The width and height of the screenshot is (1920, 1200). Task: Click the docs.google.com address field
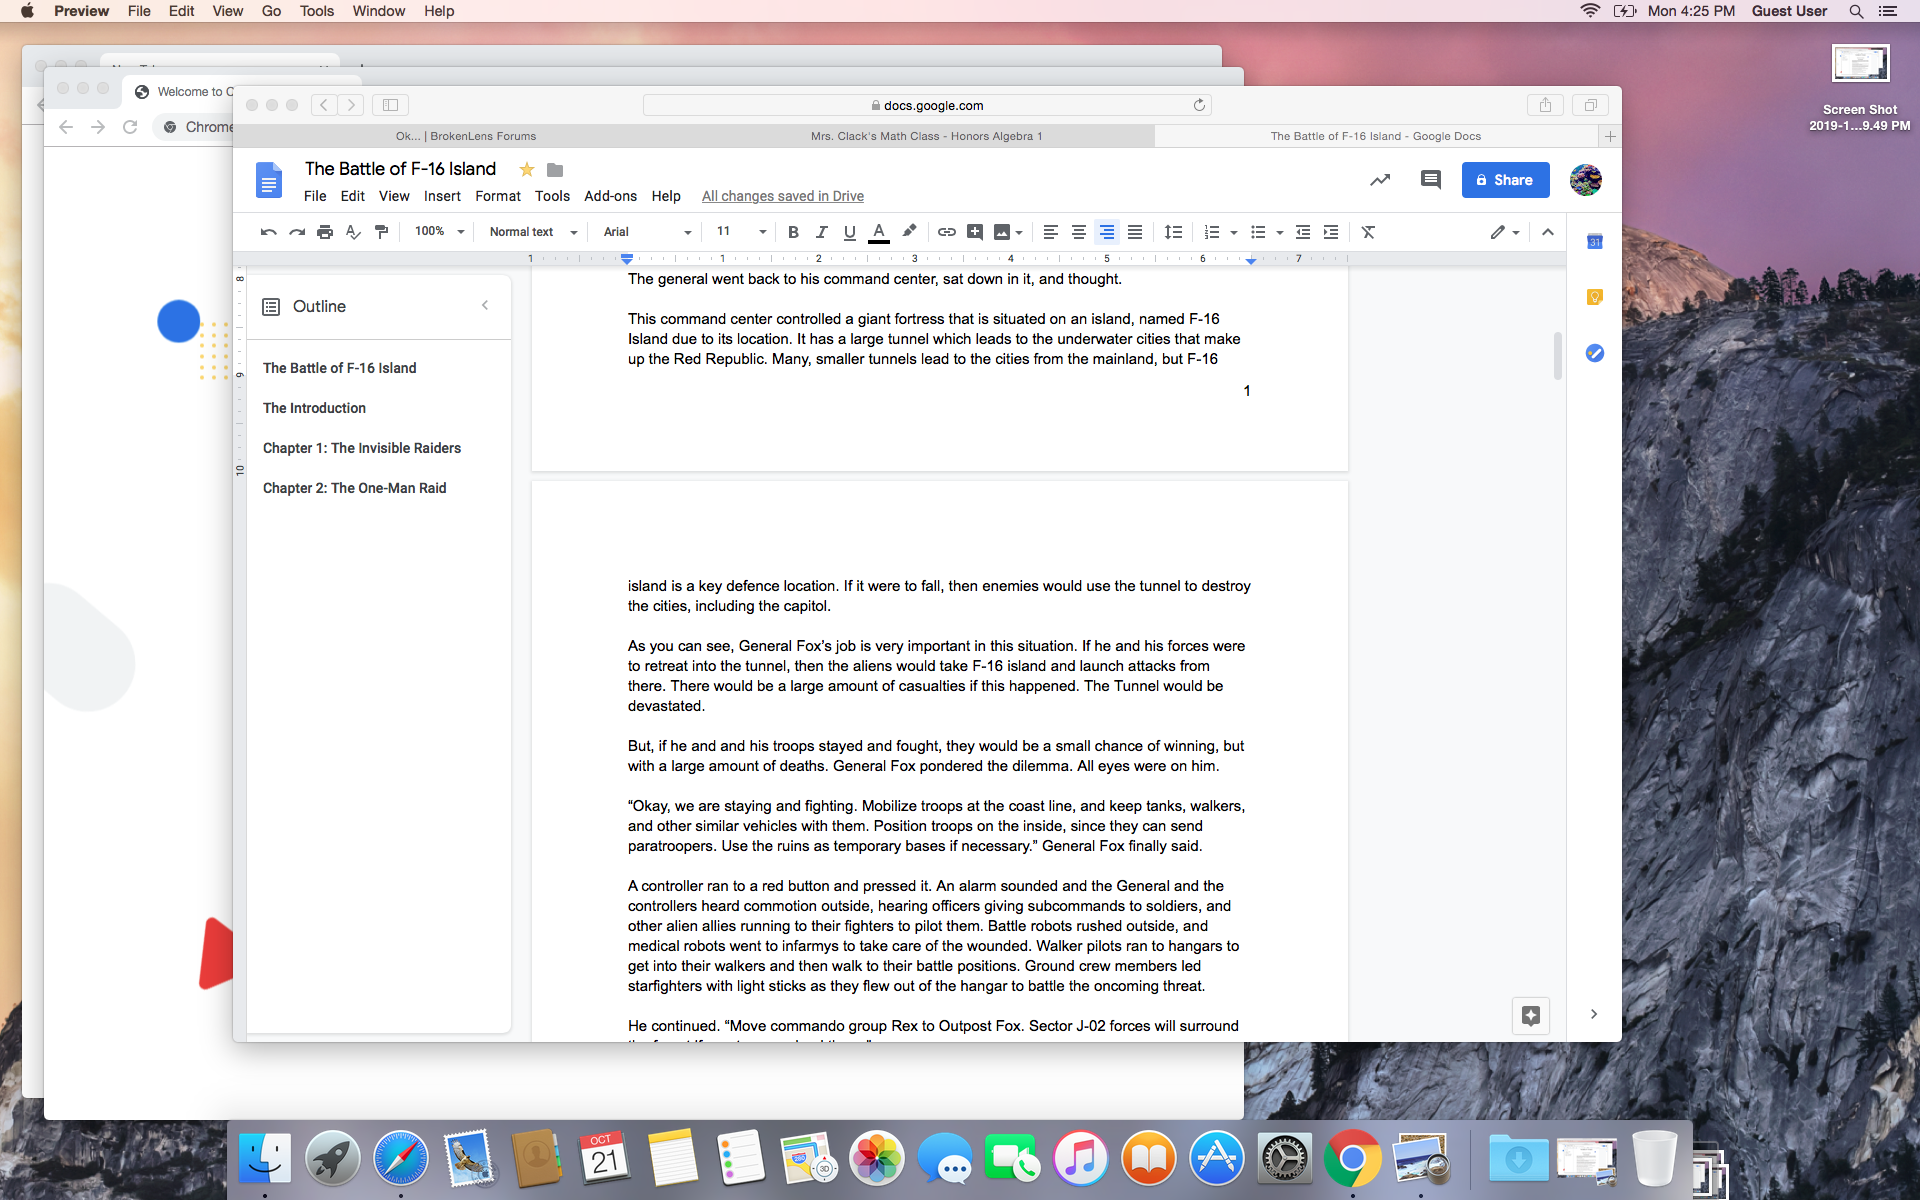tap(927, 105)
